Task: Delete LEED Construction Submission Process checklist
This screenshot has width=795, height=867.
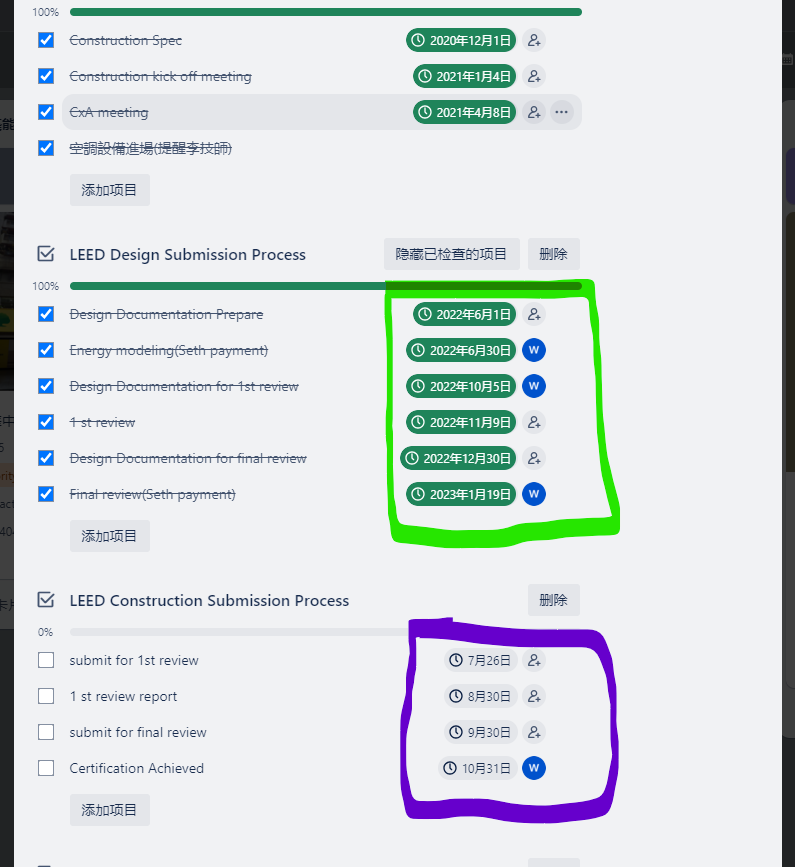Action: coord(553,600)
